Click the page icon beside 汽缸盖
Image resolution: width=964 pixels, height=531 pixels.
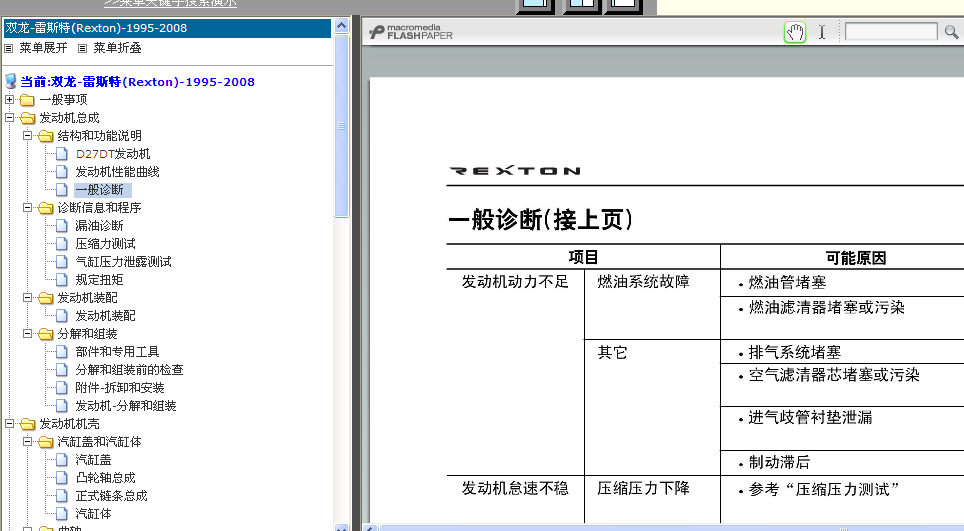pyautogui.click(x=61, y=460)
